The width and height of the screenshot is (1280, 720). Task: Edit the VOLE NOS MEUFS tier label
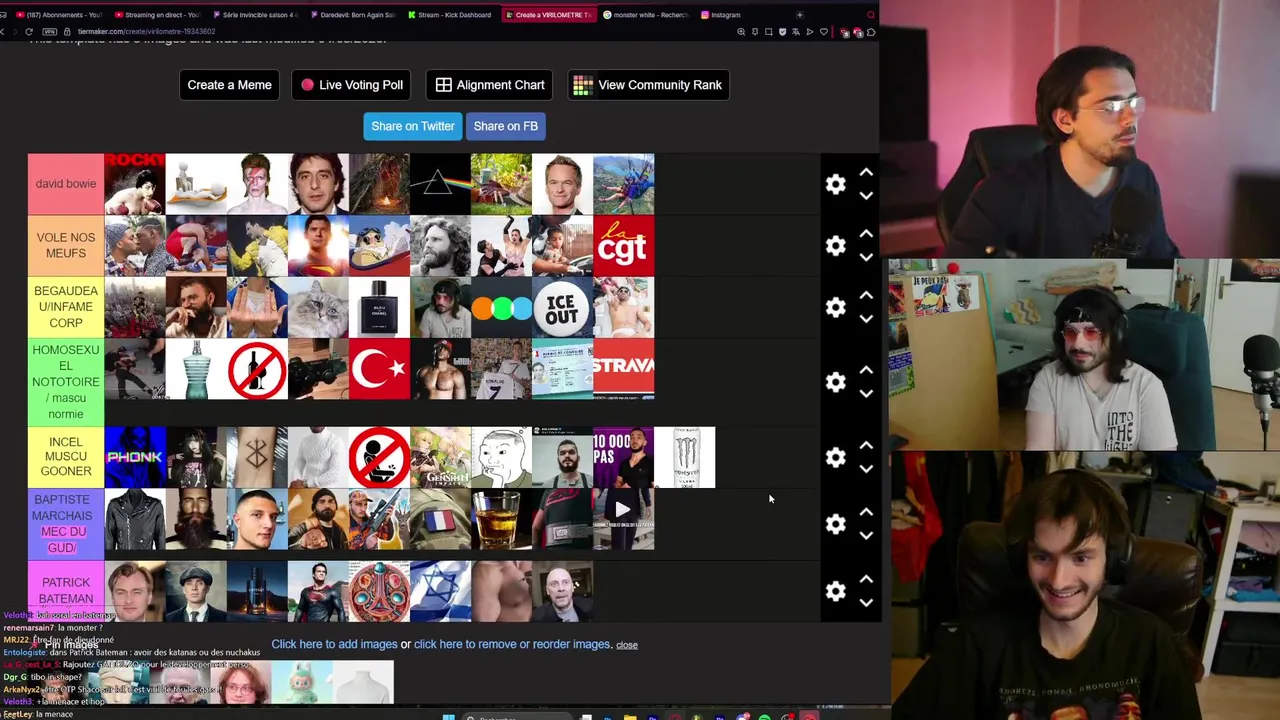pyautogui.click(x=66, y=246)
